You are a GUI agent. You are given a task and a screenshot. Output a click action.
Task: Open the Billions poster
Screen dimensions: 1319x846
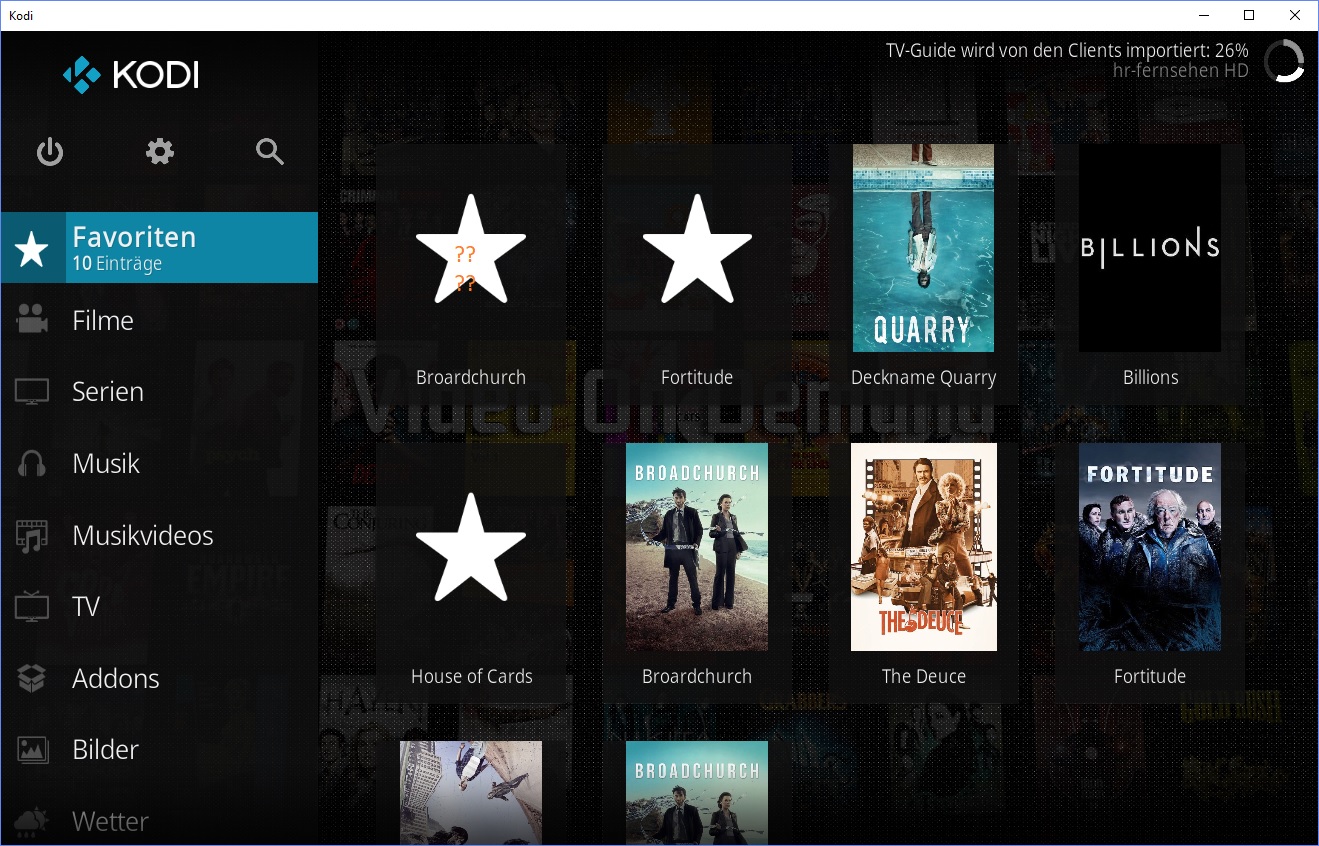click(x=1150, y=248)
